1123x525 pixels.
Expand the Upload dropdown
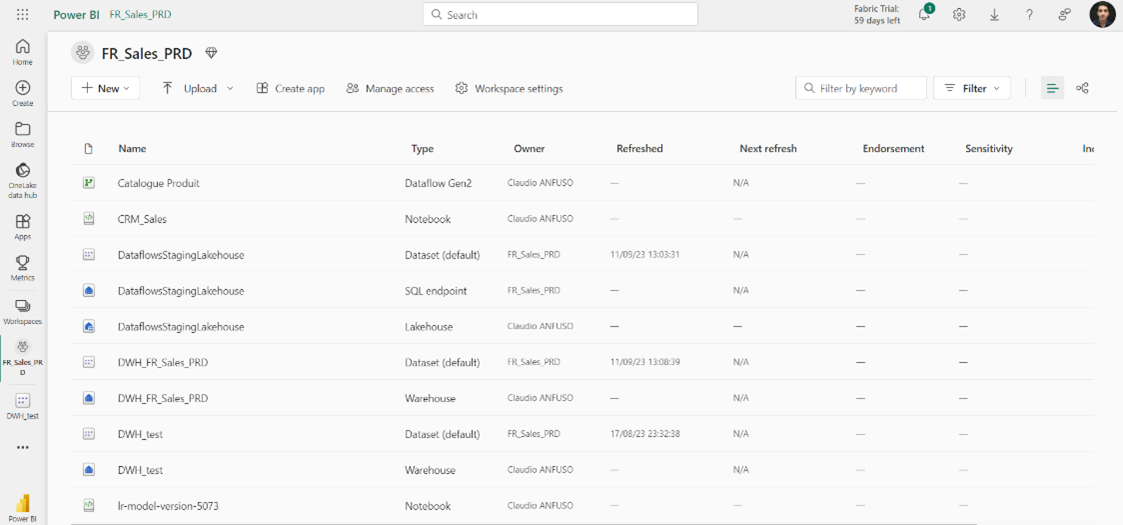coord(230,88)
